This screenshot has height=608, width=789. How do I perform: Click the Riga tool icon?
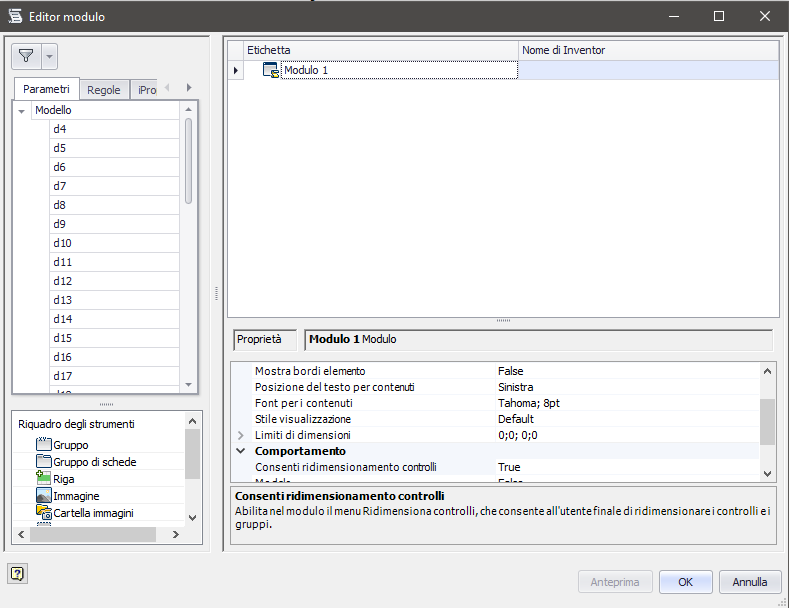pyautogui.click(x=44, y=478)
